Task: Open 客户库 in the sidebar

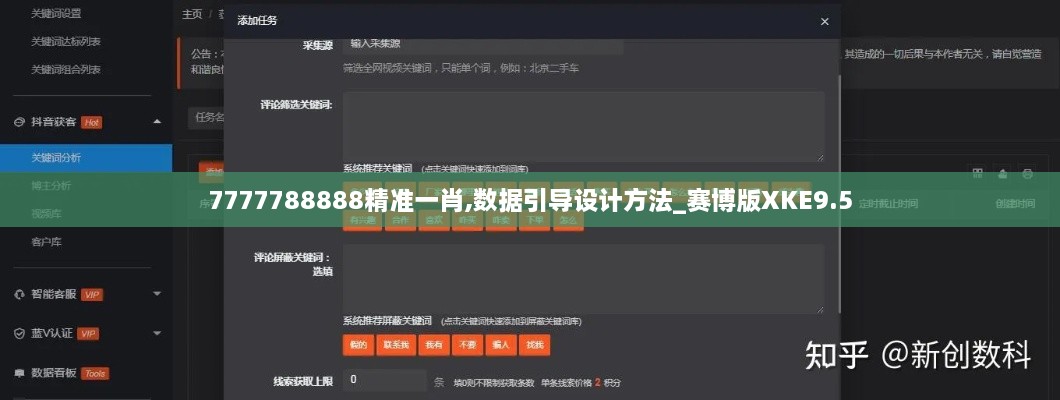Action: coord(46,241)
